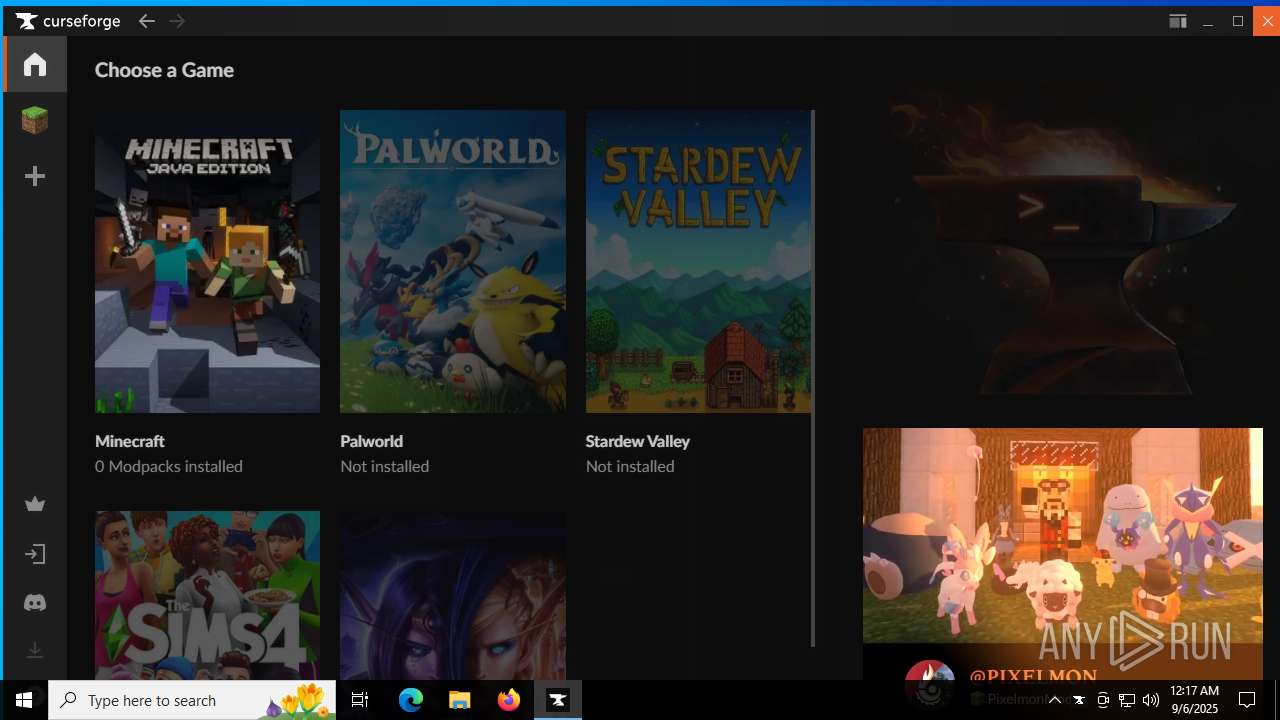Go forward with the right arrow
Viewport: 1280px width, 720px height.
point(177,21)
